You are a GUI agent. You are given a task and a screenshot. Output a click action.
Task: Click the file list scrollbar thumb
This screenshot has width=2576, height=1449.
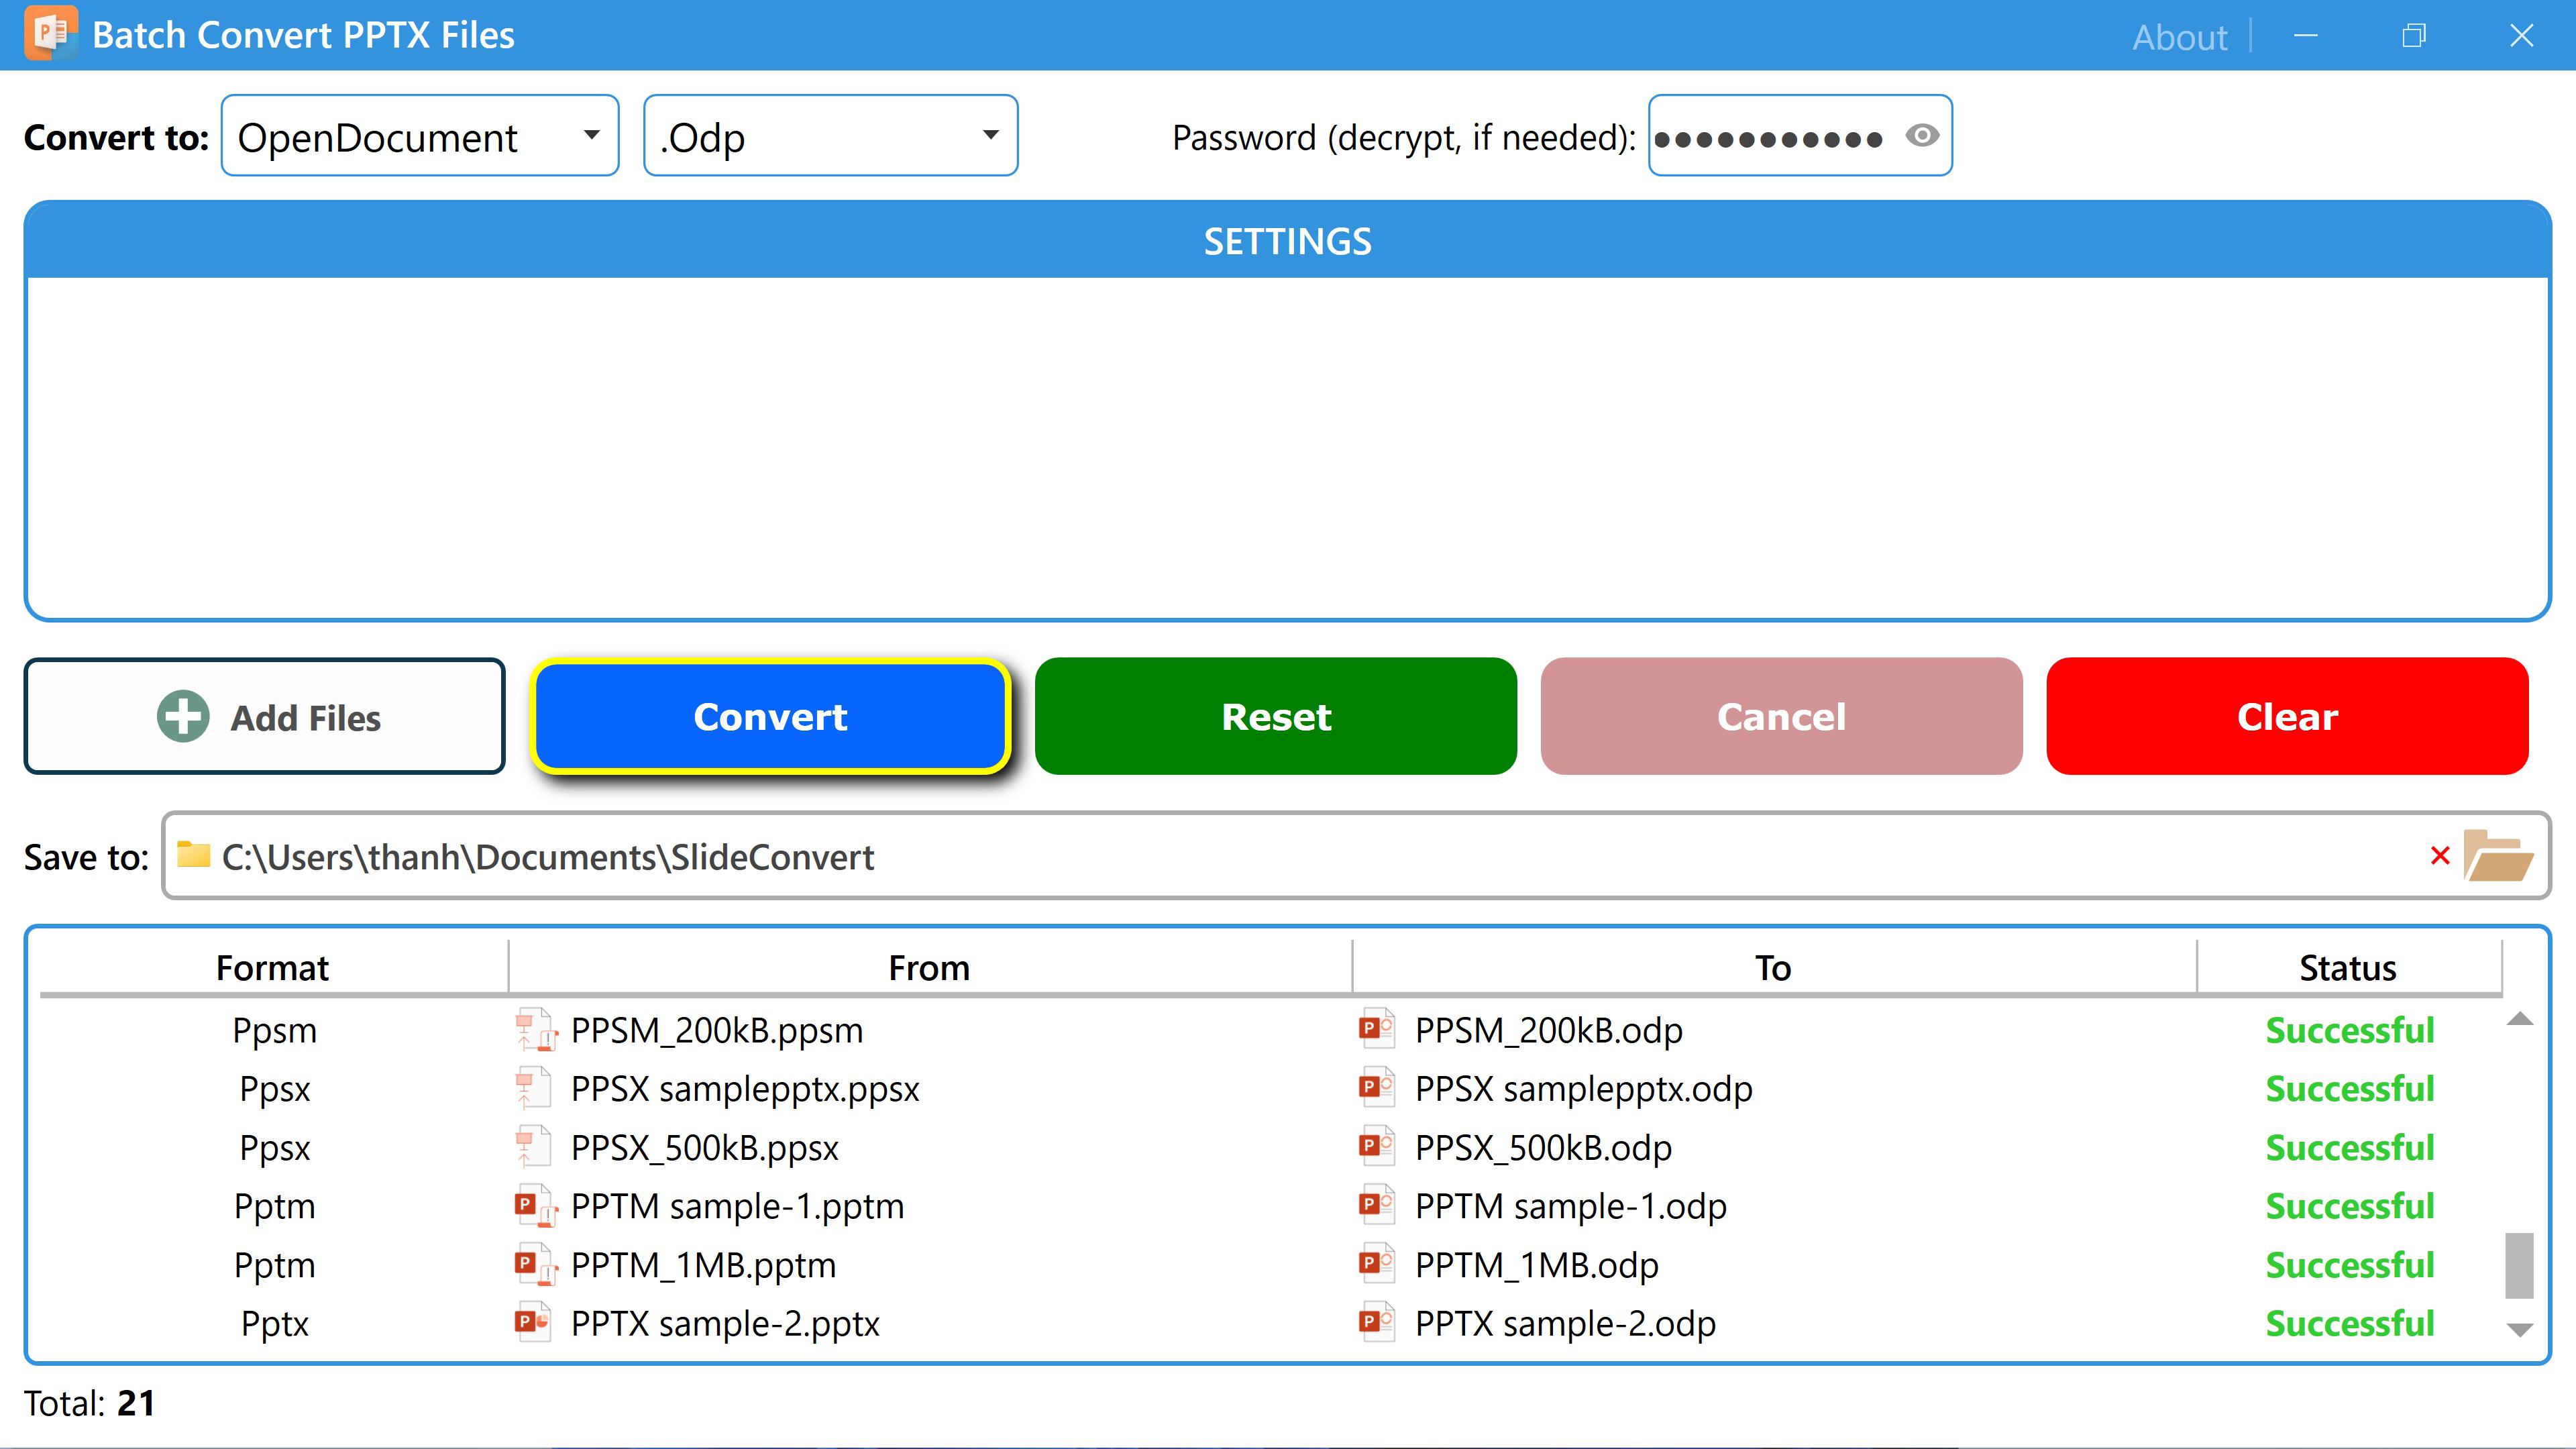tap(2520, 1265)
